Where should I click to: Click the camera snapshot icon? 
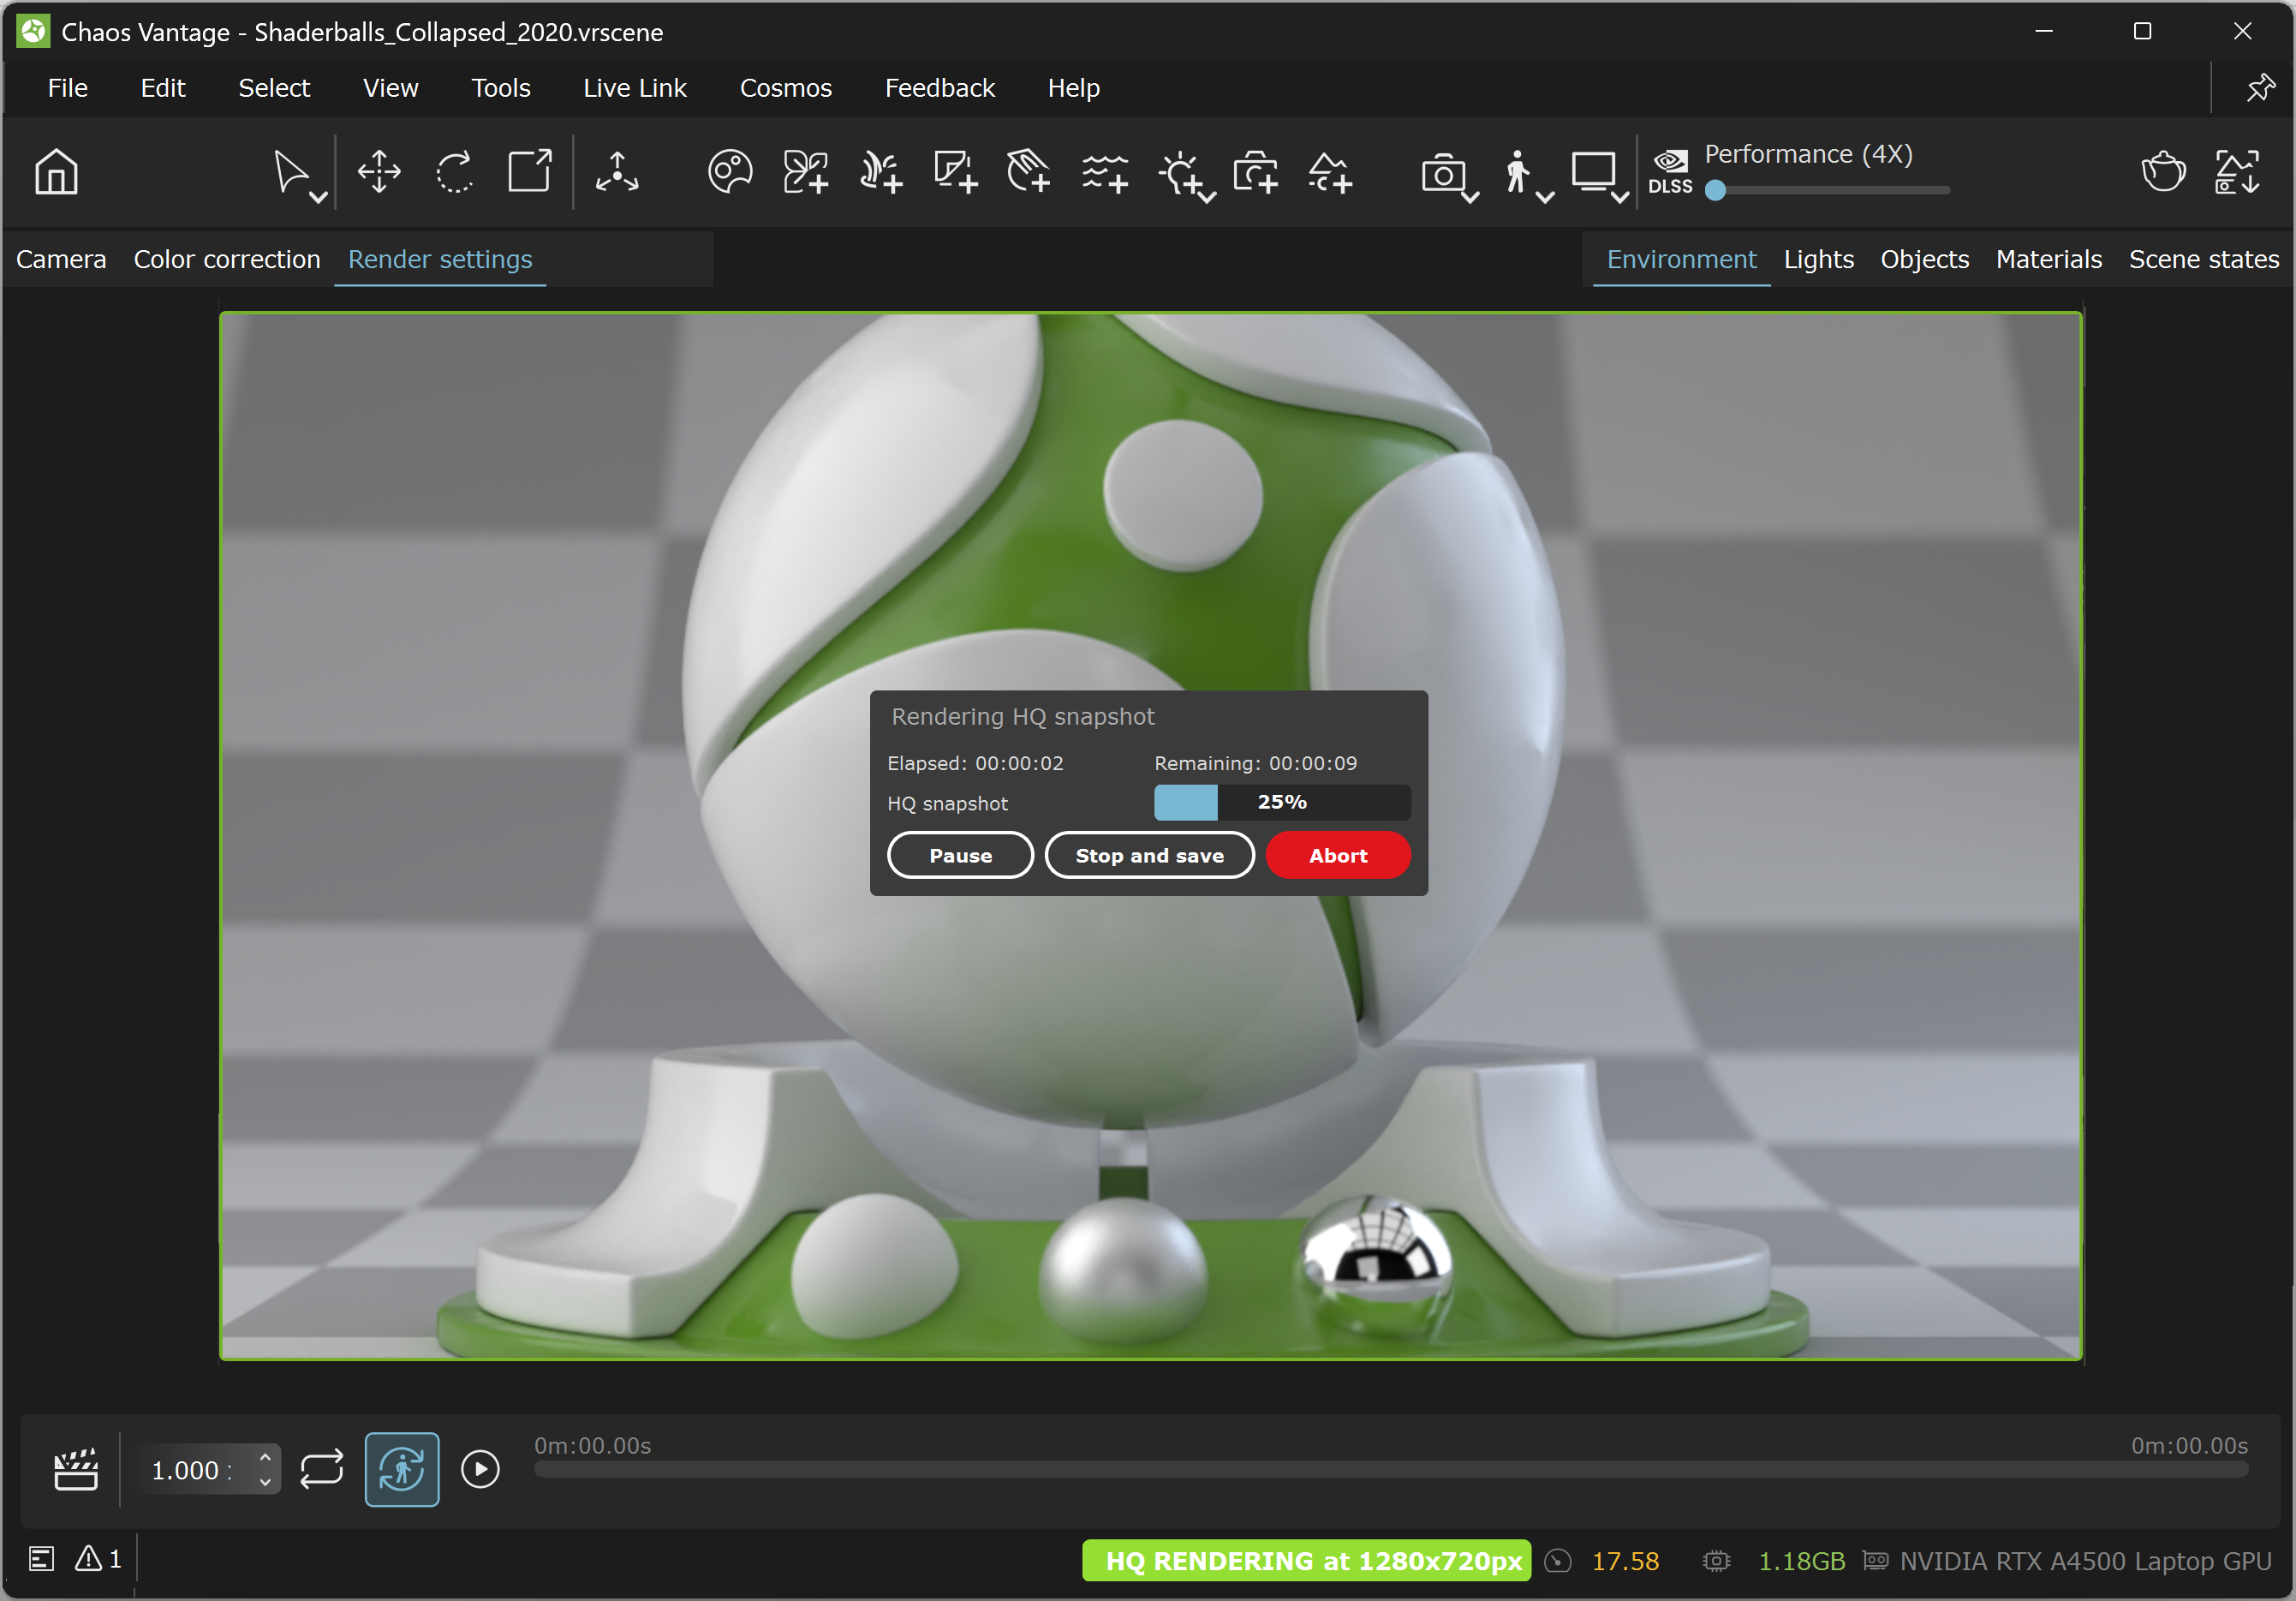tap(1442, 174)
